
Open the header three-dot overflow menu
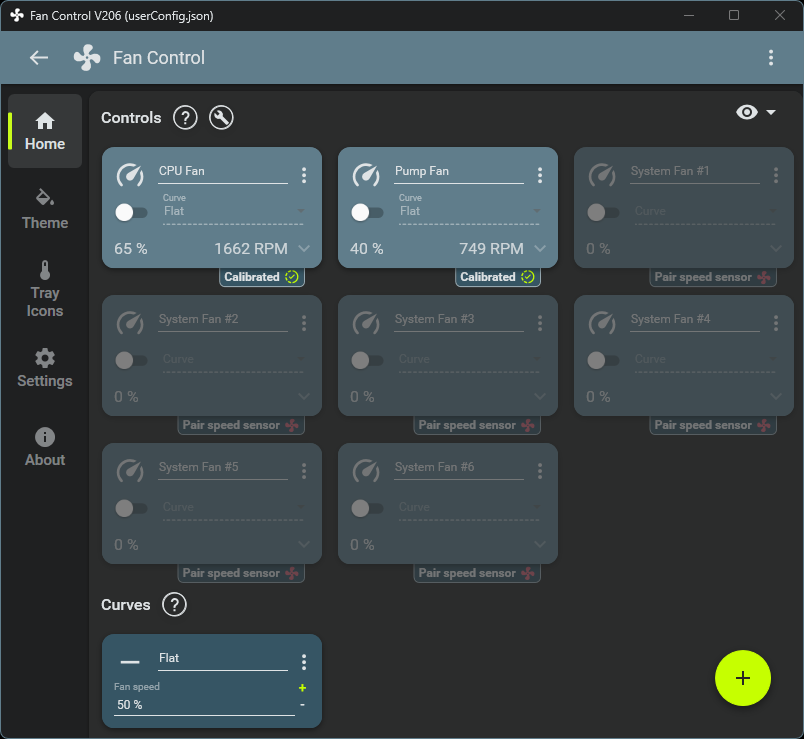(x=771, y=57)
